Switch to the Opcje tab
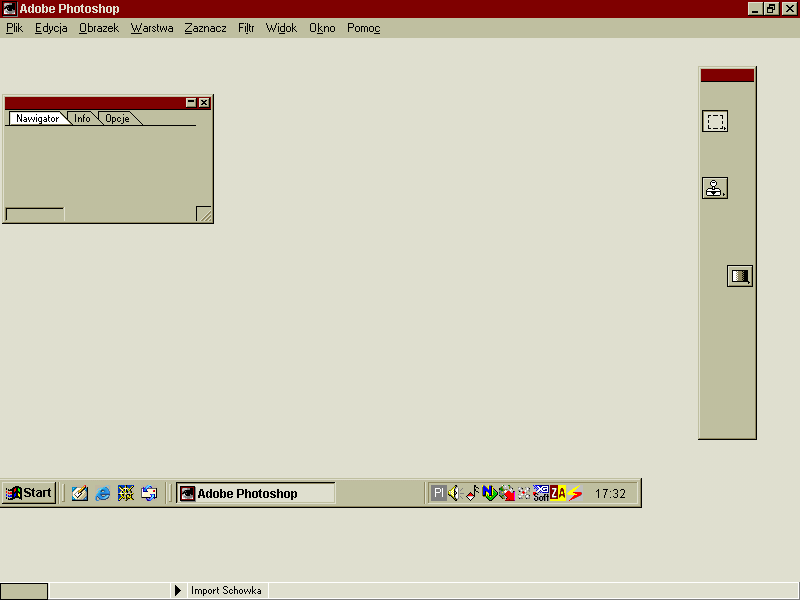 click(x=117, y=118)
